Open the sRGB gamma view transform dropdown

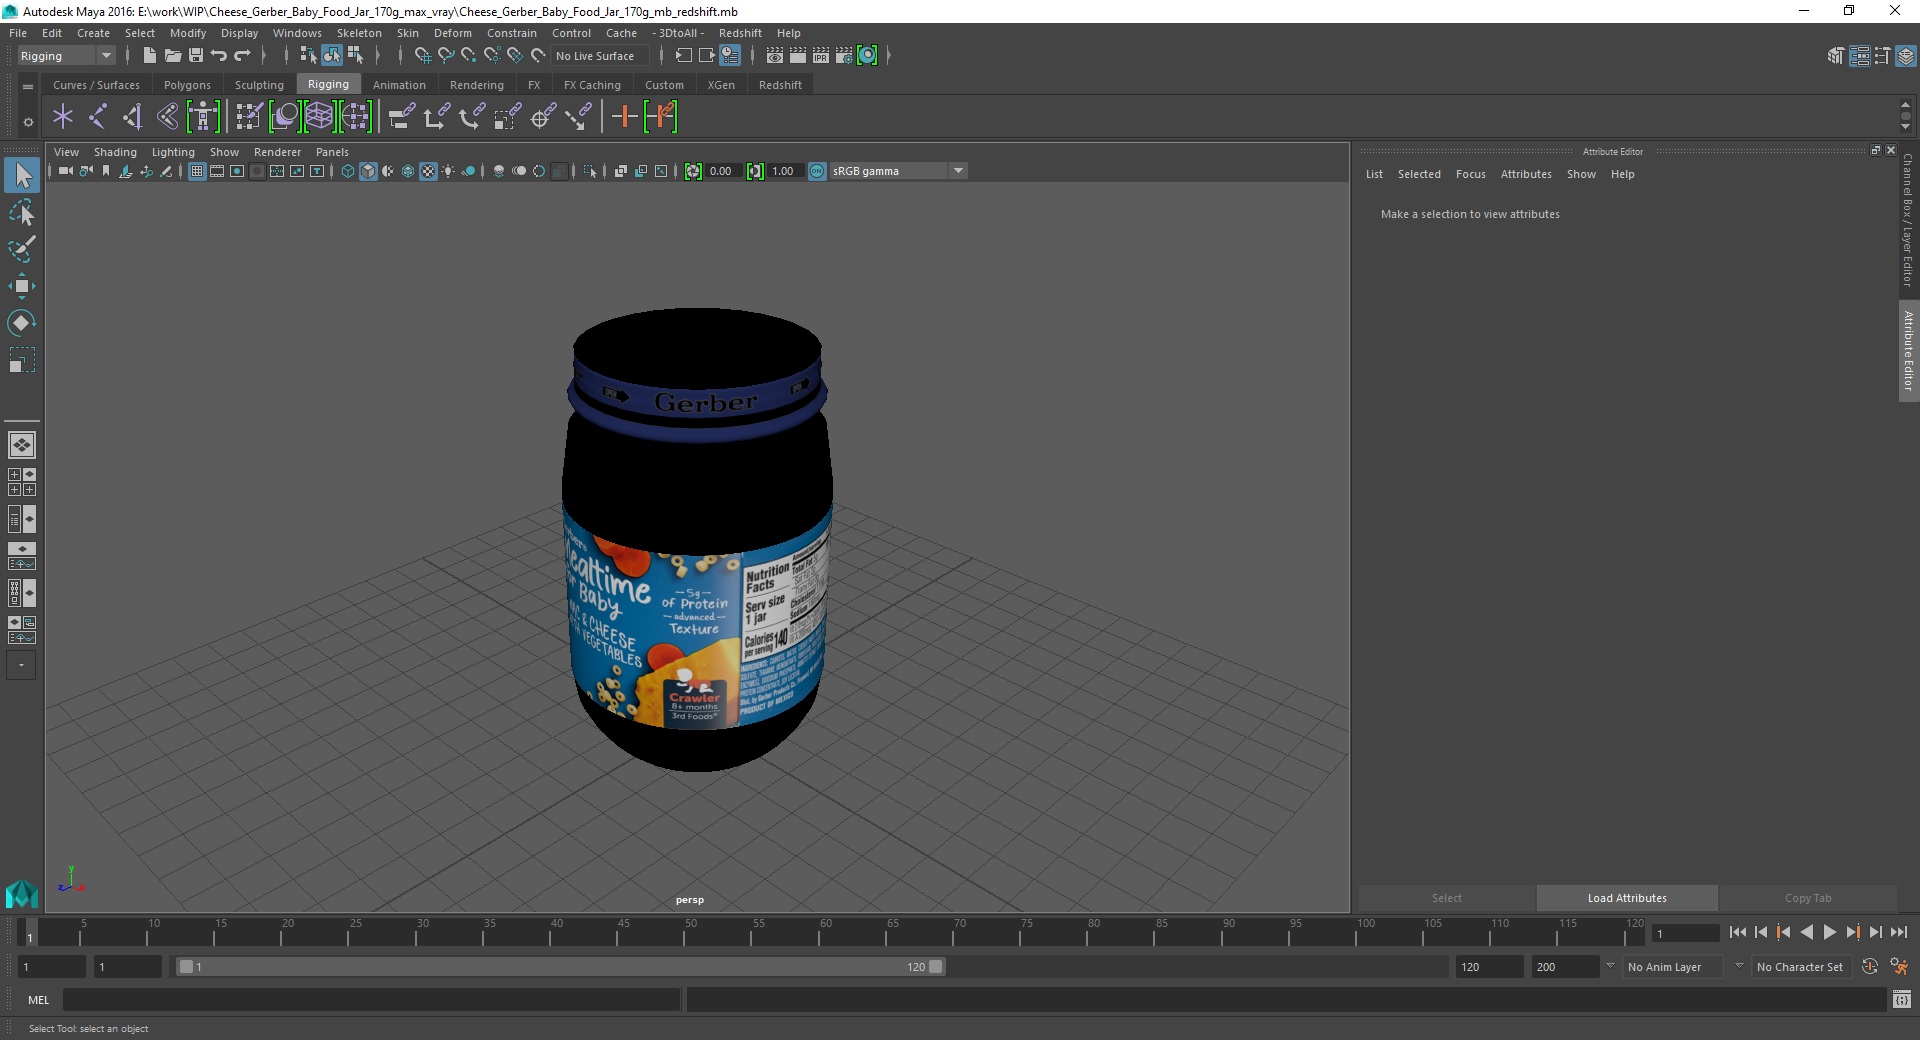899,171
